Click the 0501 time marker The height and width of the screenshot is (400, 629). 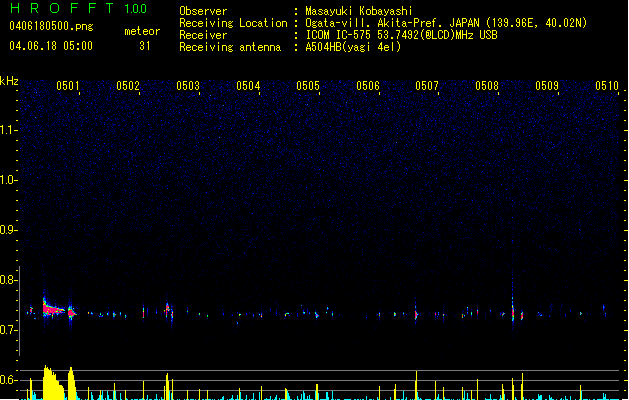[68, 86]
